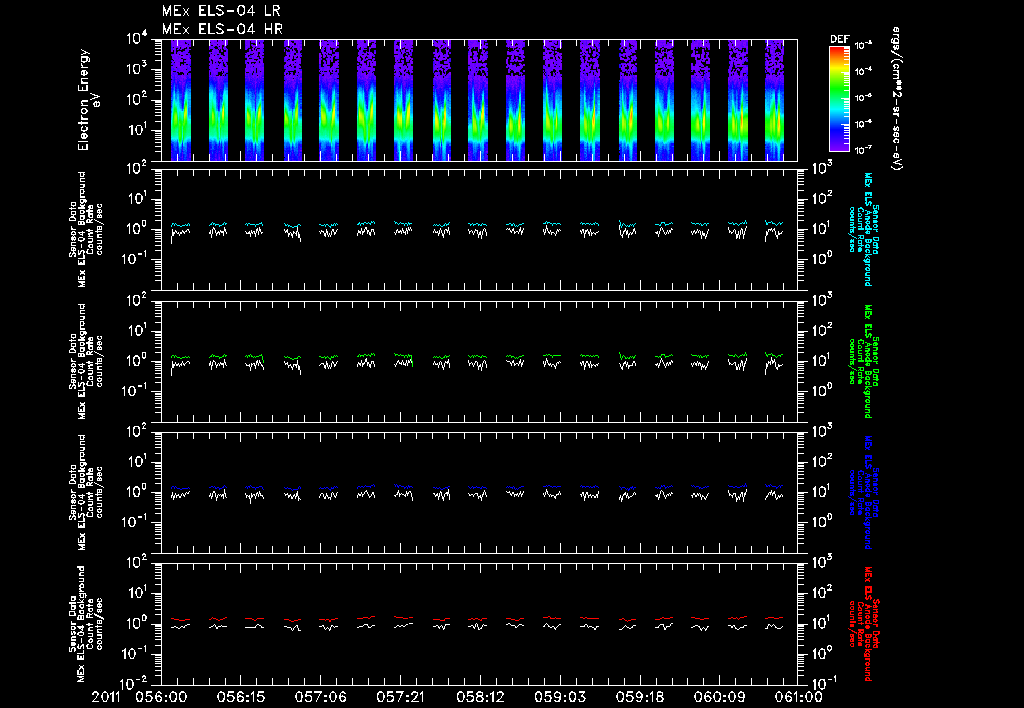Click the rainbow DEF color bar

point(839,99)
